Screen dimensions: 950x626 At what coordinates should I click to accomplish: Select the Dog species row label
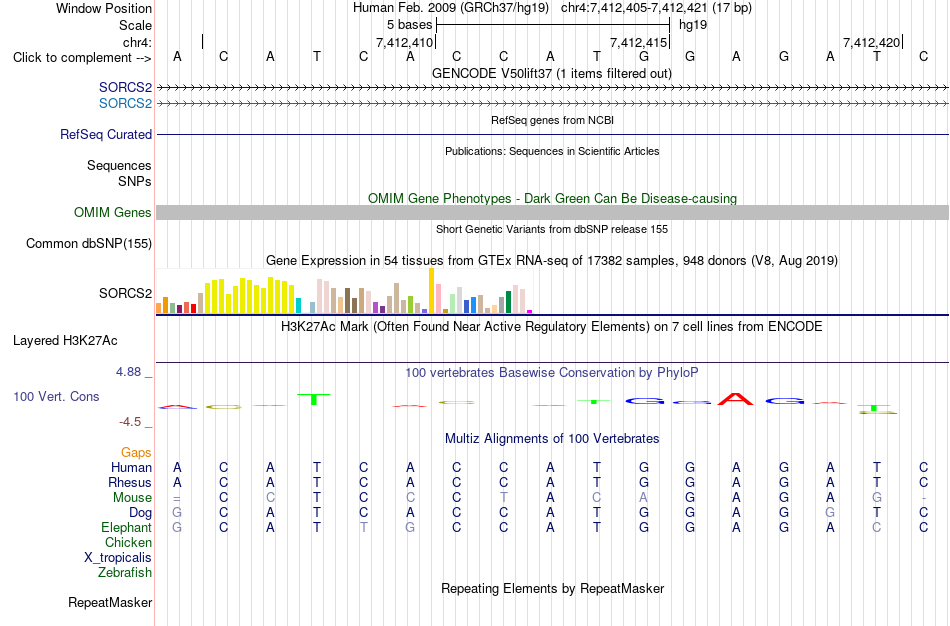[x=141, y=513]
